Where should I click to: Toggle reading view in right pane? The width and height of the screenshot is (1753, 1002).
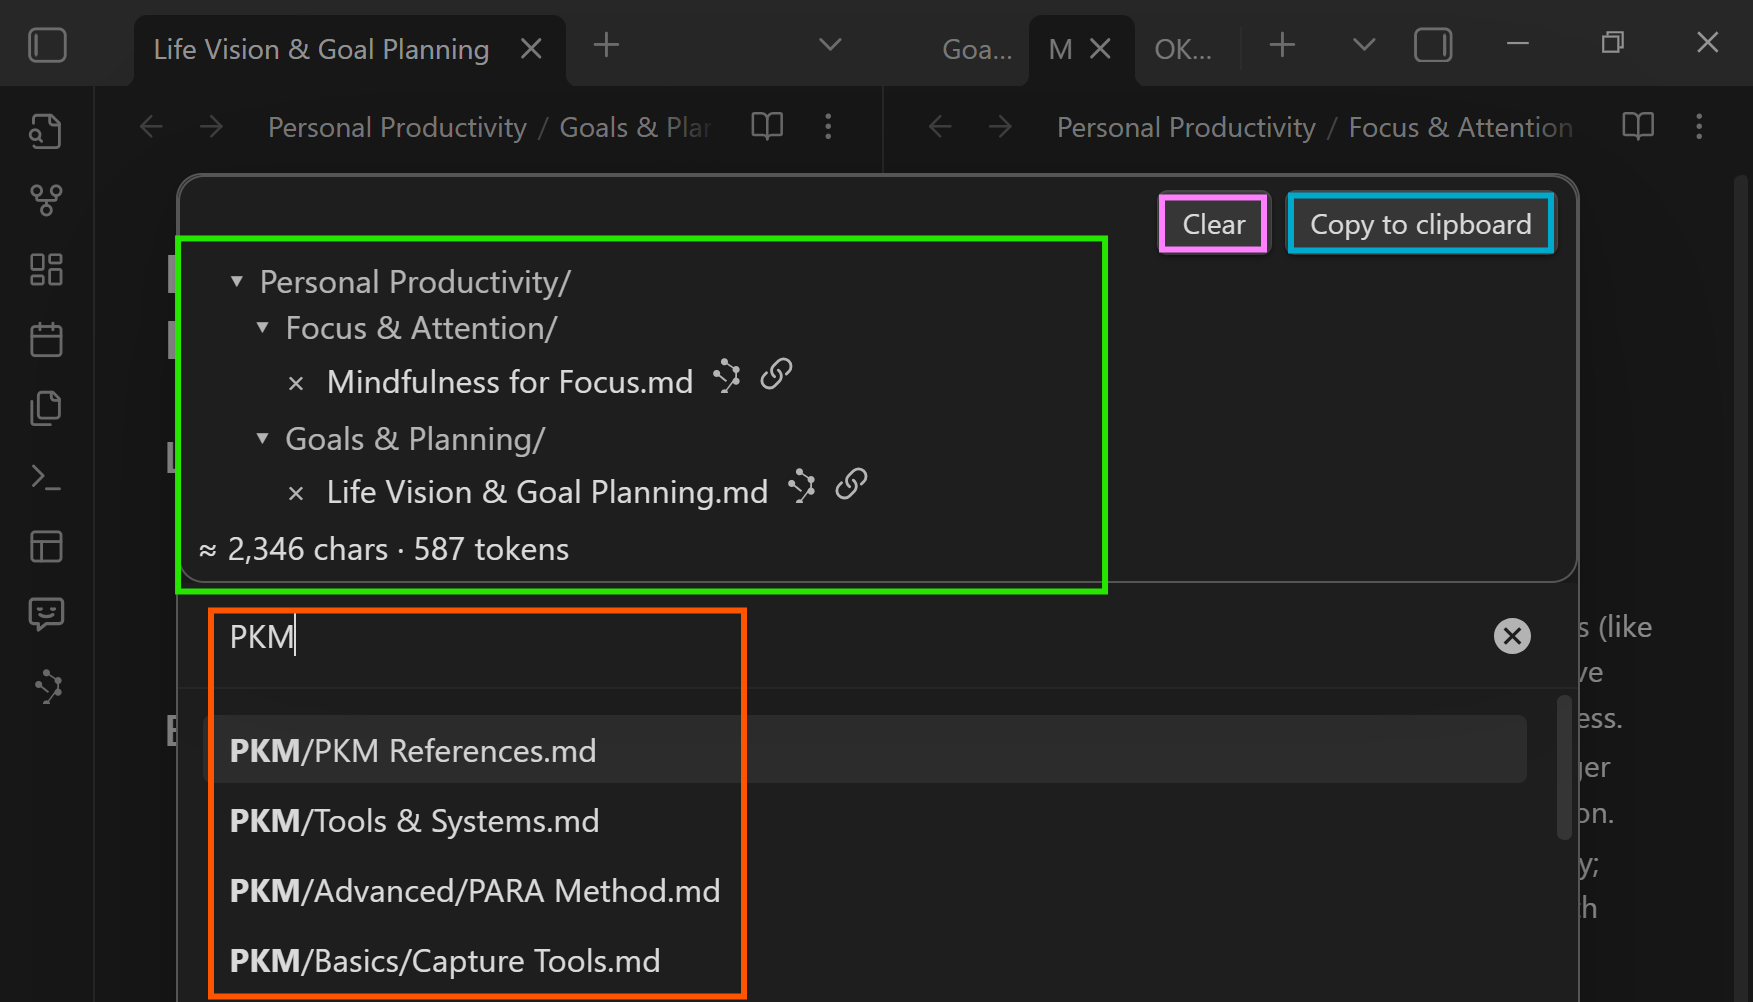(1637, 127)
